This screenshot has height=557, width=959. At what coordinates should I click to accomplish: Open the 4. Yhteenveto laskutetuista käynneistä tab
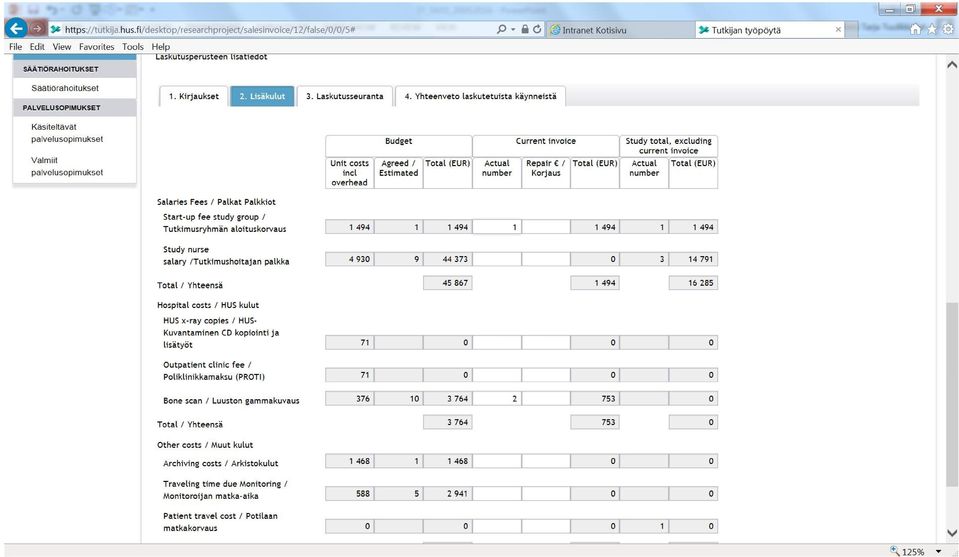481,96
